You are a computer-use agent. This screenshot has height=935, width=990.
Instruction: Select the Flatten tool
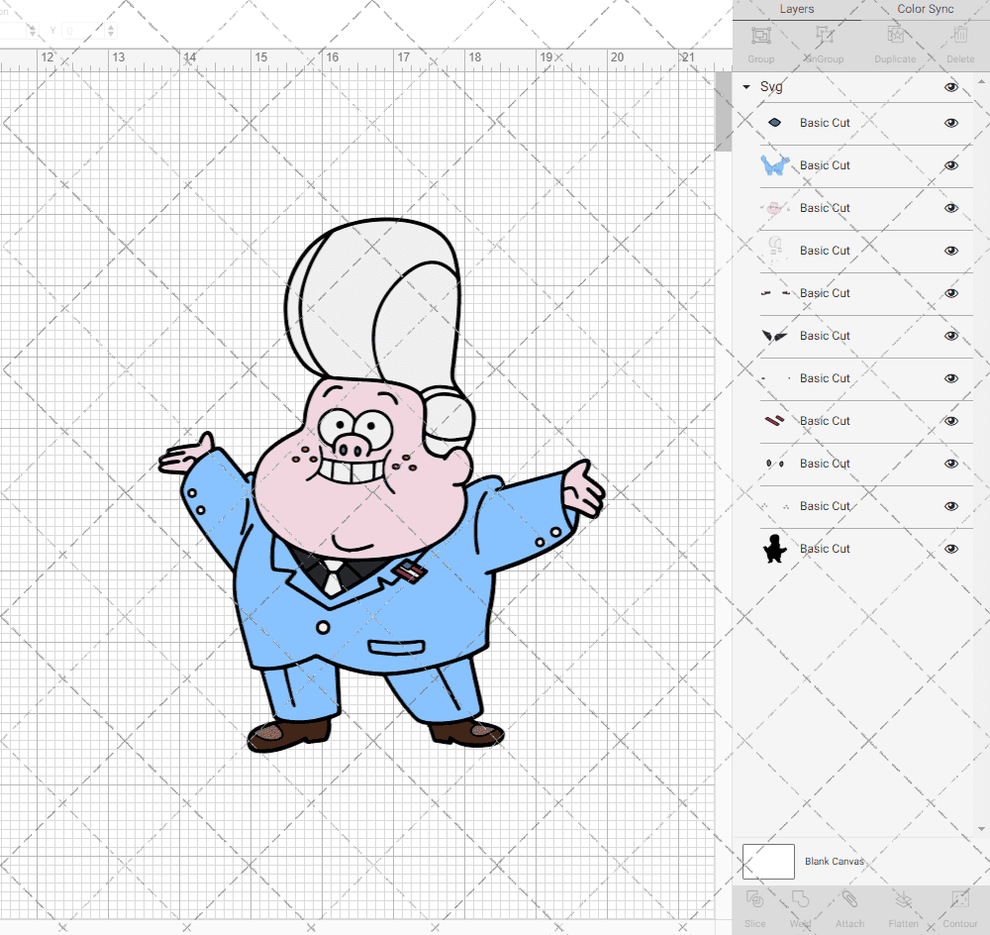902,910
